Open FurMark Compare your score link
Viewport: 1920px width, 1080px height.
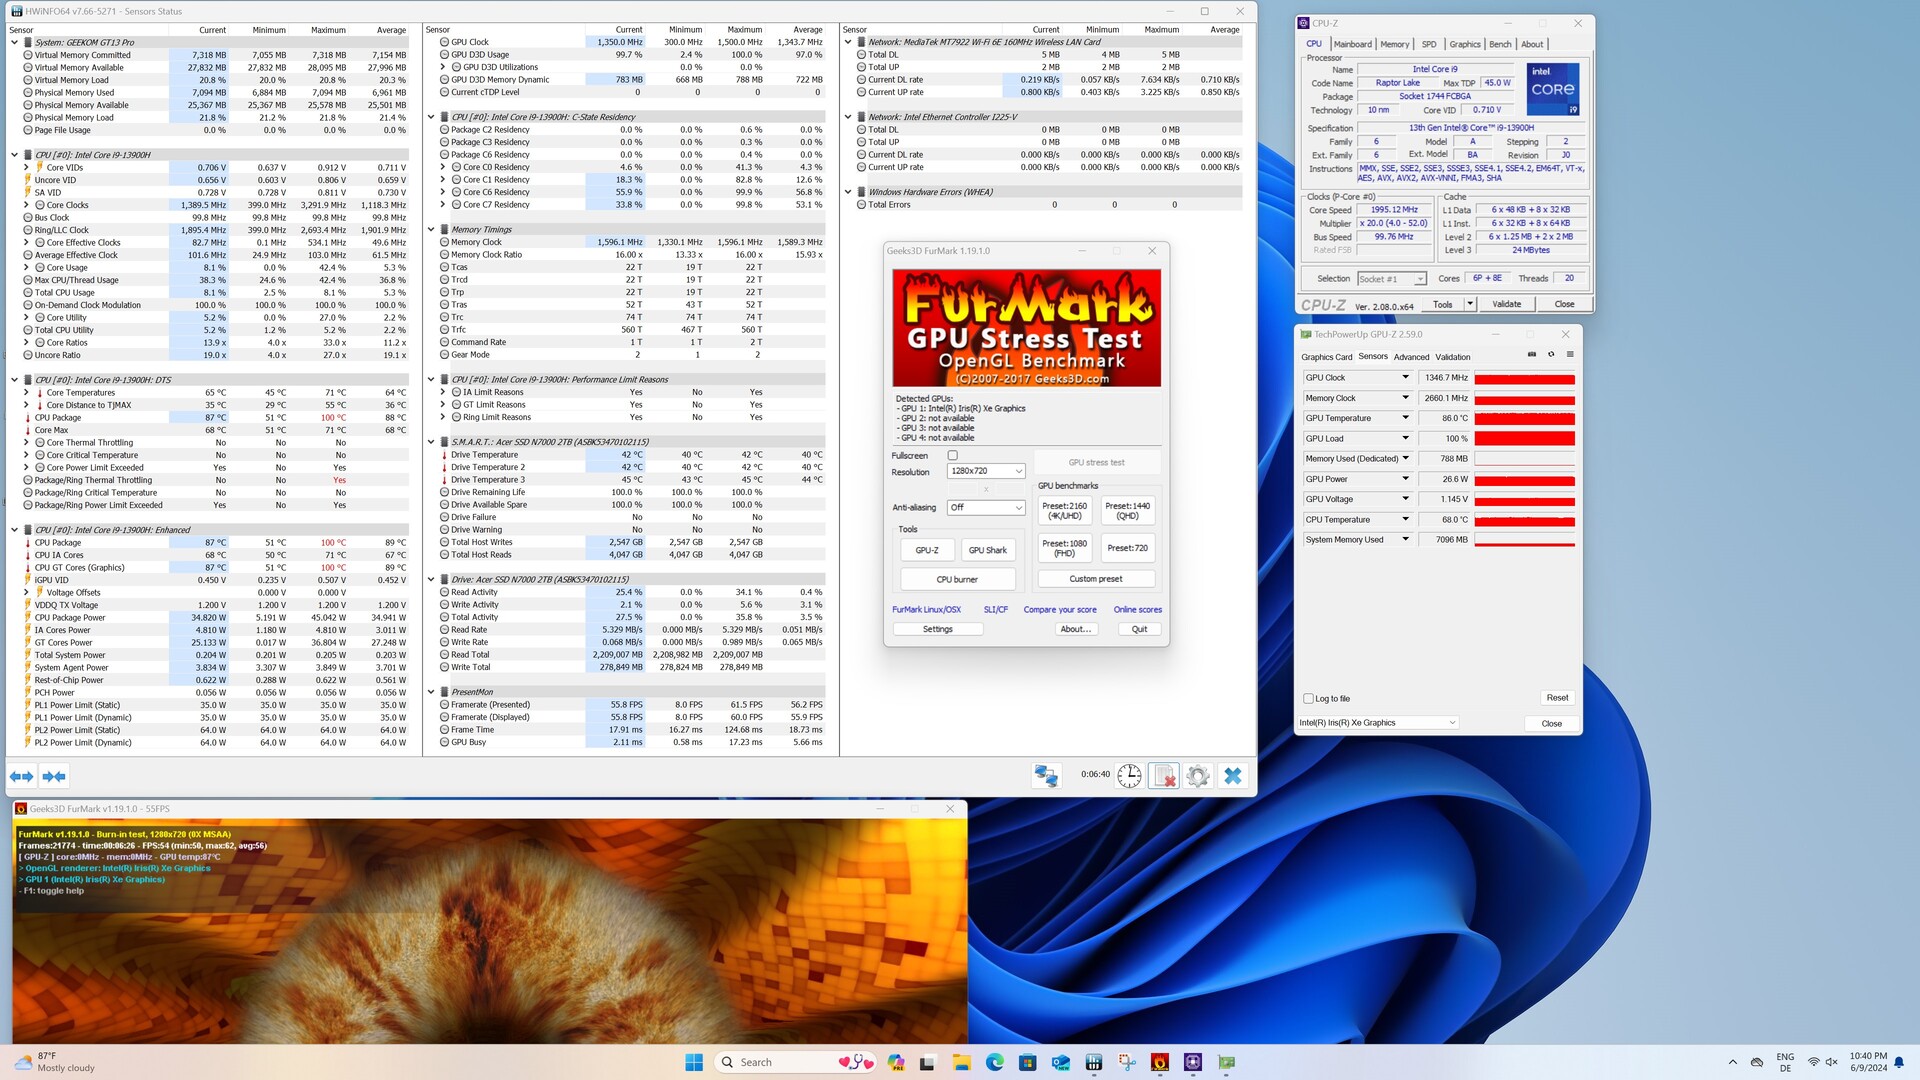1059,610
